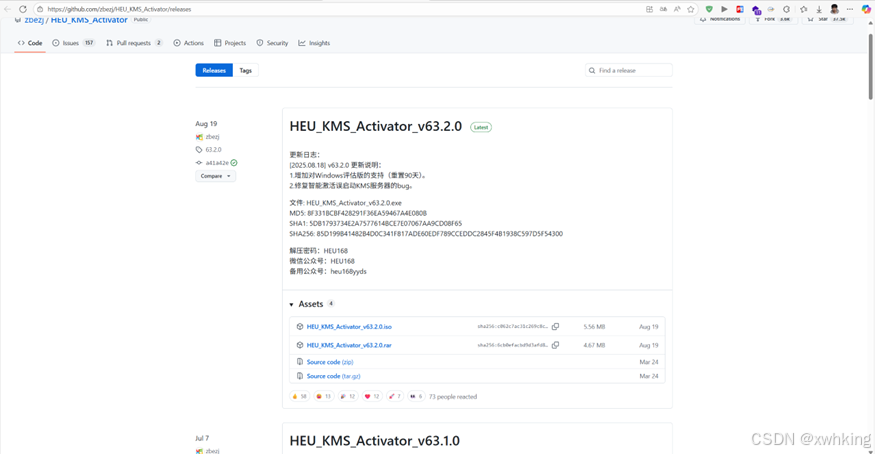Click the green verified commit check icon
This screenshot has height=454, width=875.
[234, 163]
